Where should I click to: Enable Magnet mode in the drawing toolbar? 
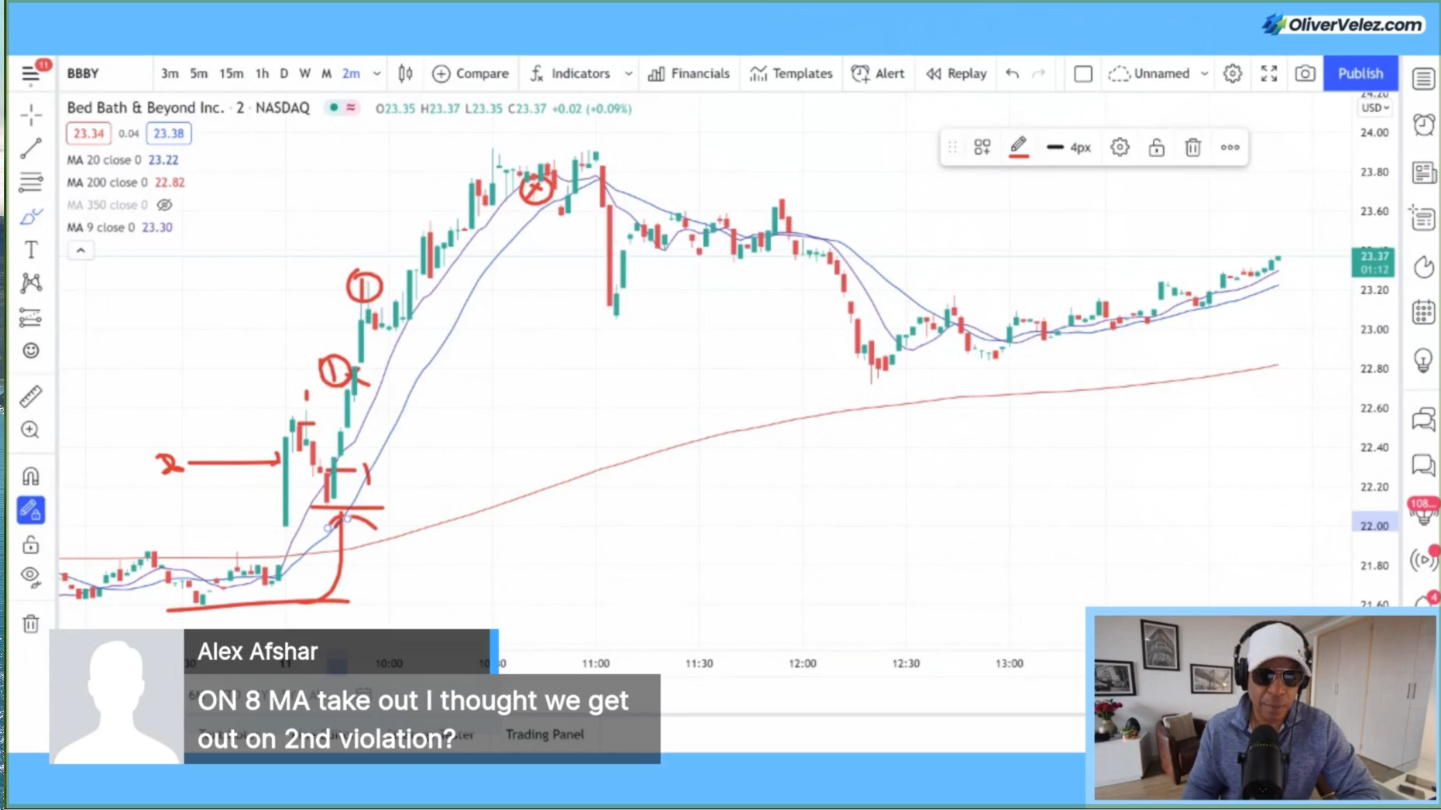pos(30,476)
